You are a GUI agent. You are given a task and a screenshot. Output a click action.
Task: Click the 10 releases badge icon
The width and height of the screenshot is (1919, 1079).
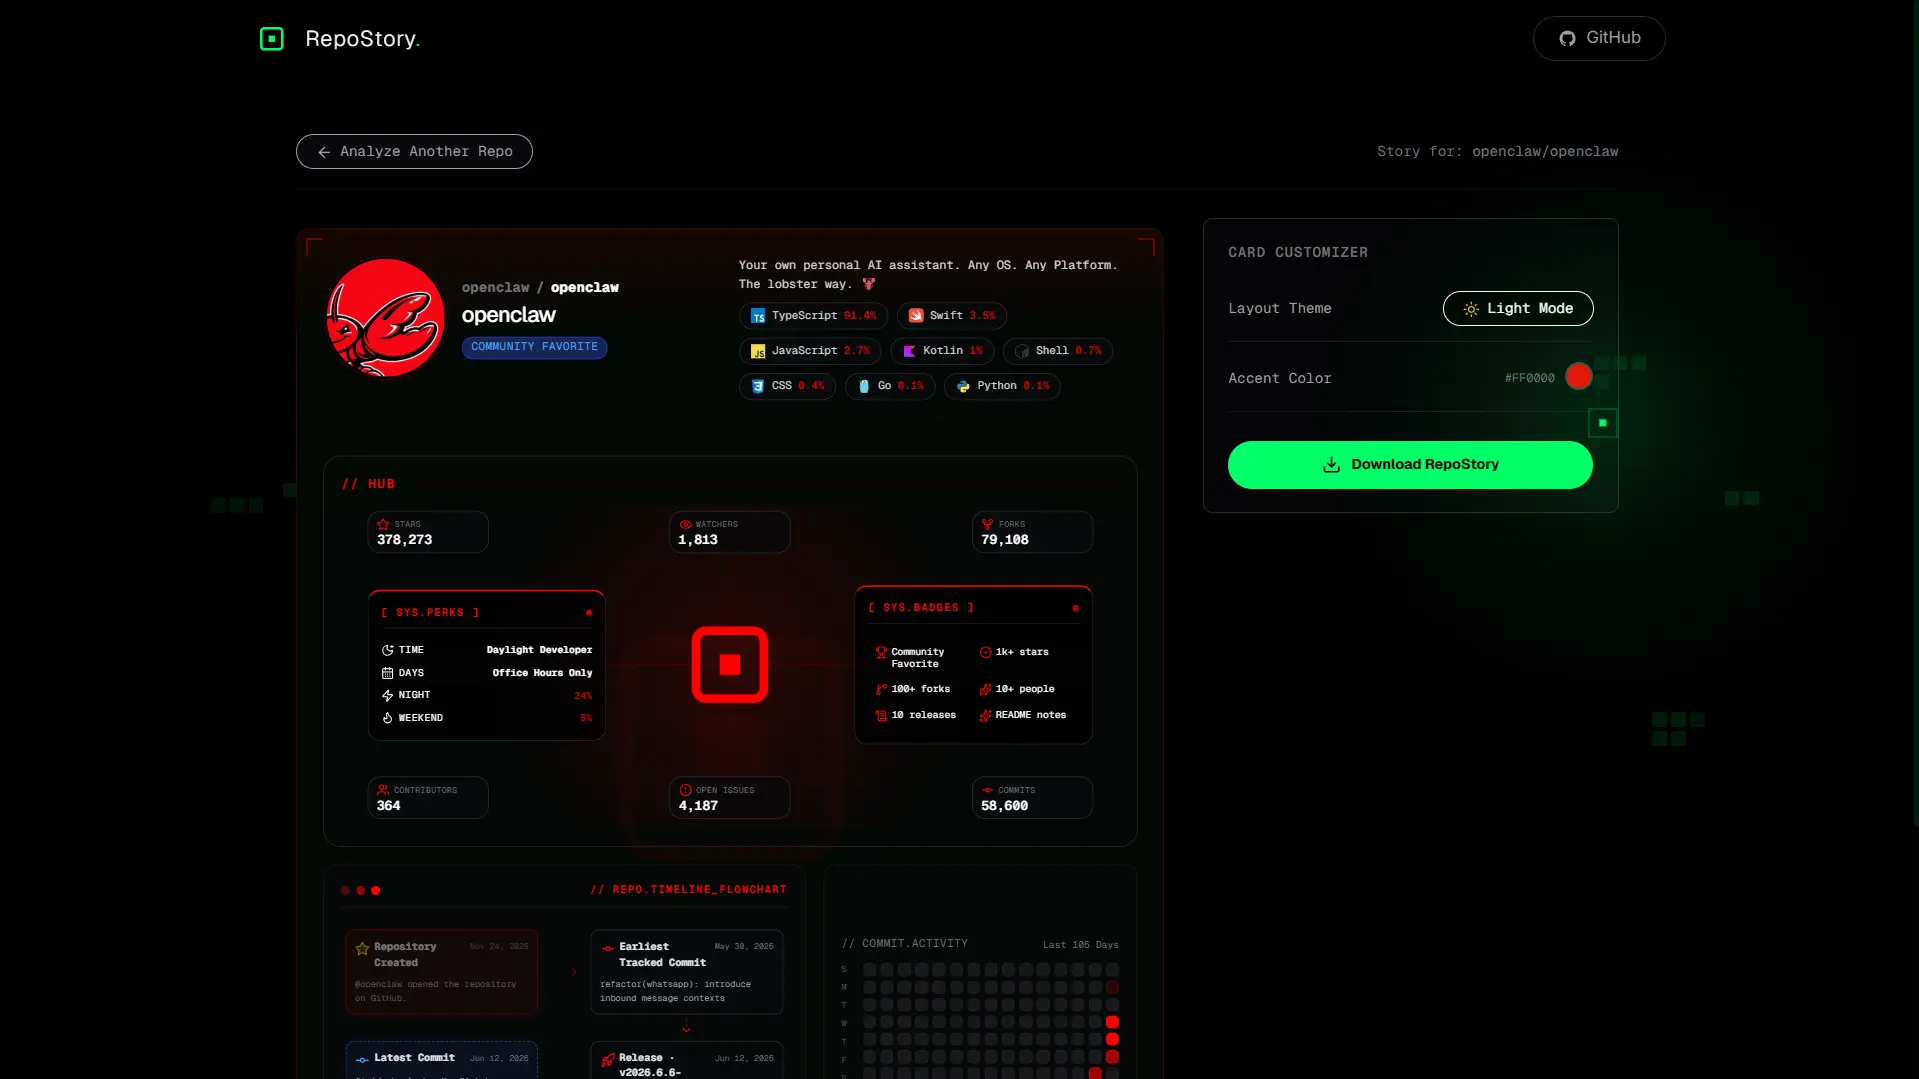point(881,715)
